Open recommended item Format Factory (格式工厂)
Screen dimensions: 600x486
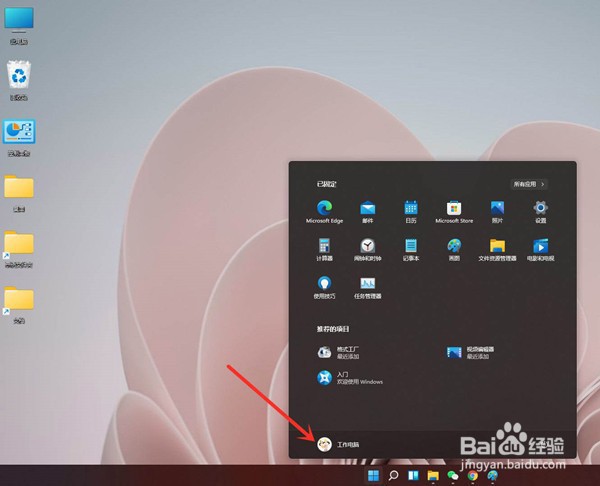(x=338, y=352)
